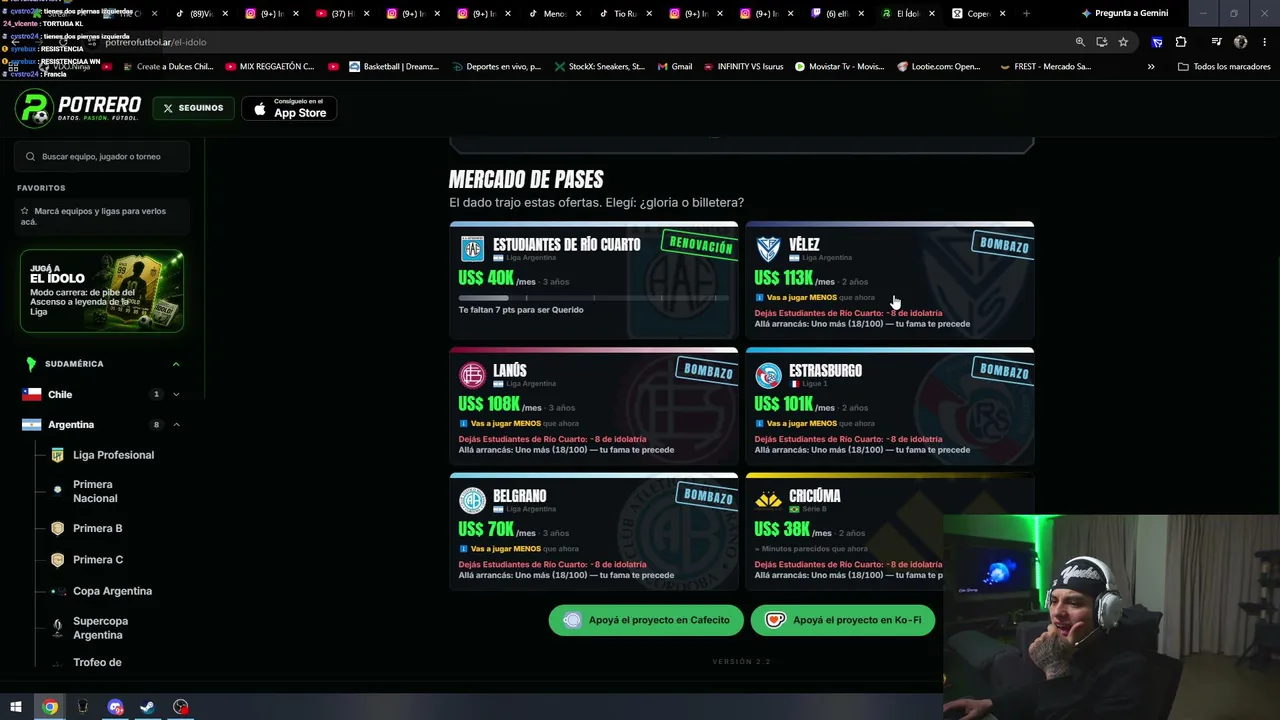This screenshot has width=1280, height=720.
Task: Click the Belgrano club crest
Action: pyautogui.click(x=472, y=500)
